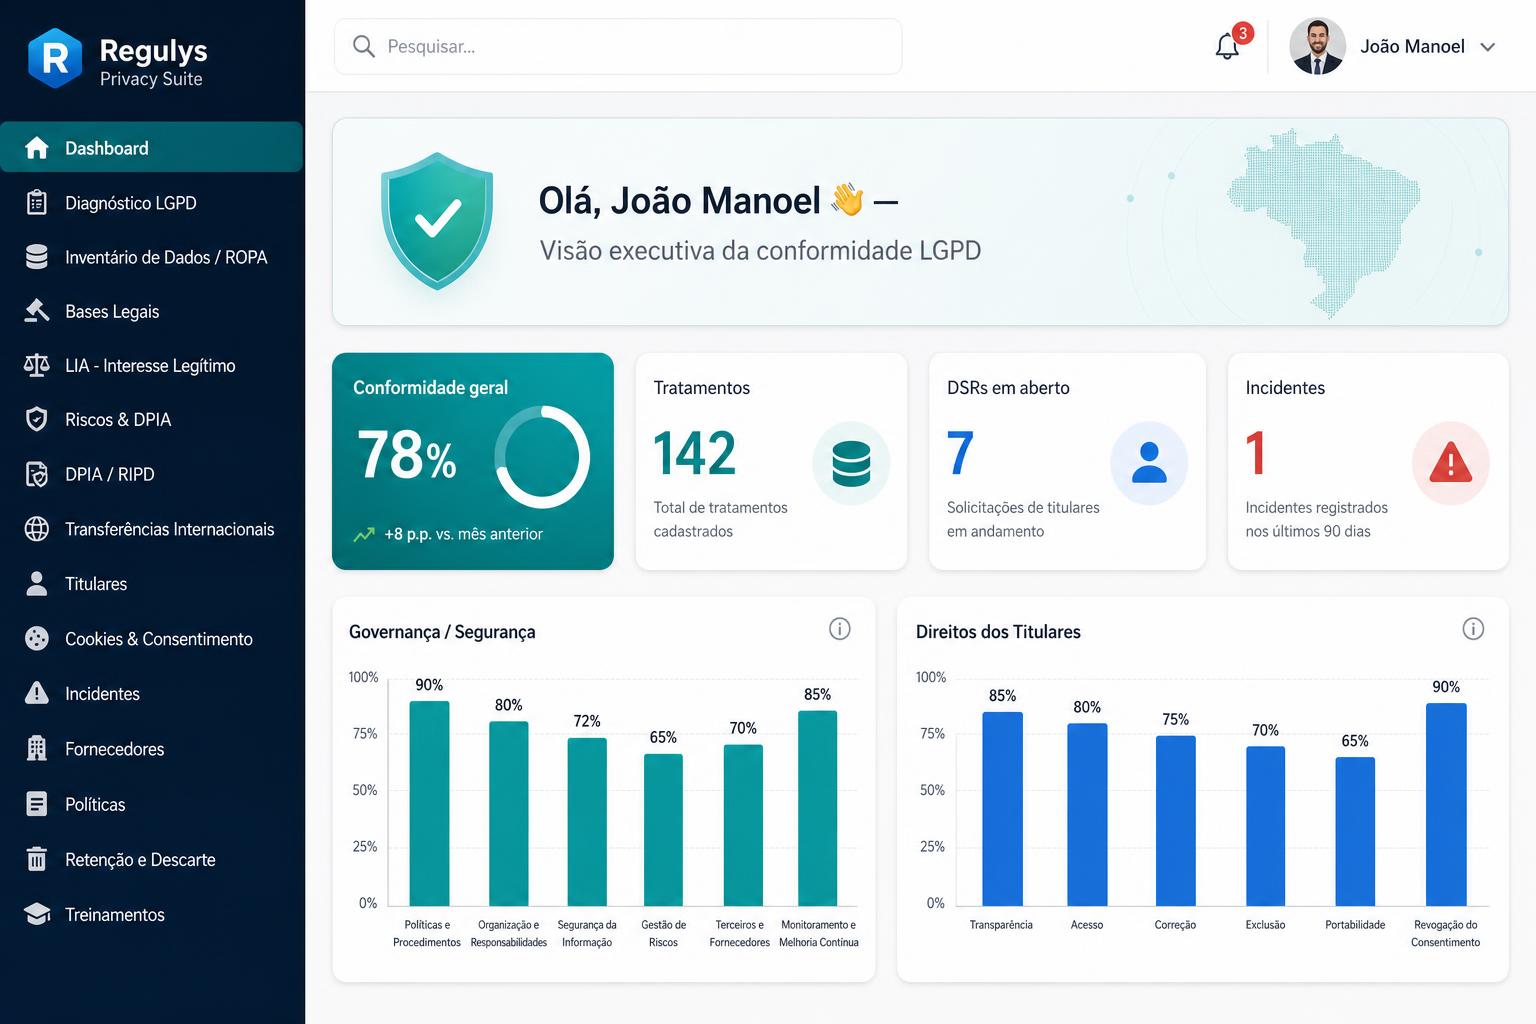Image resolution: width=1536 pixels, height=1024 pixels.
Task: Click the 'Direitos dos Titulares' chart title
Action: click(x=998, y=632)
